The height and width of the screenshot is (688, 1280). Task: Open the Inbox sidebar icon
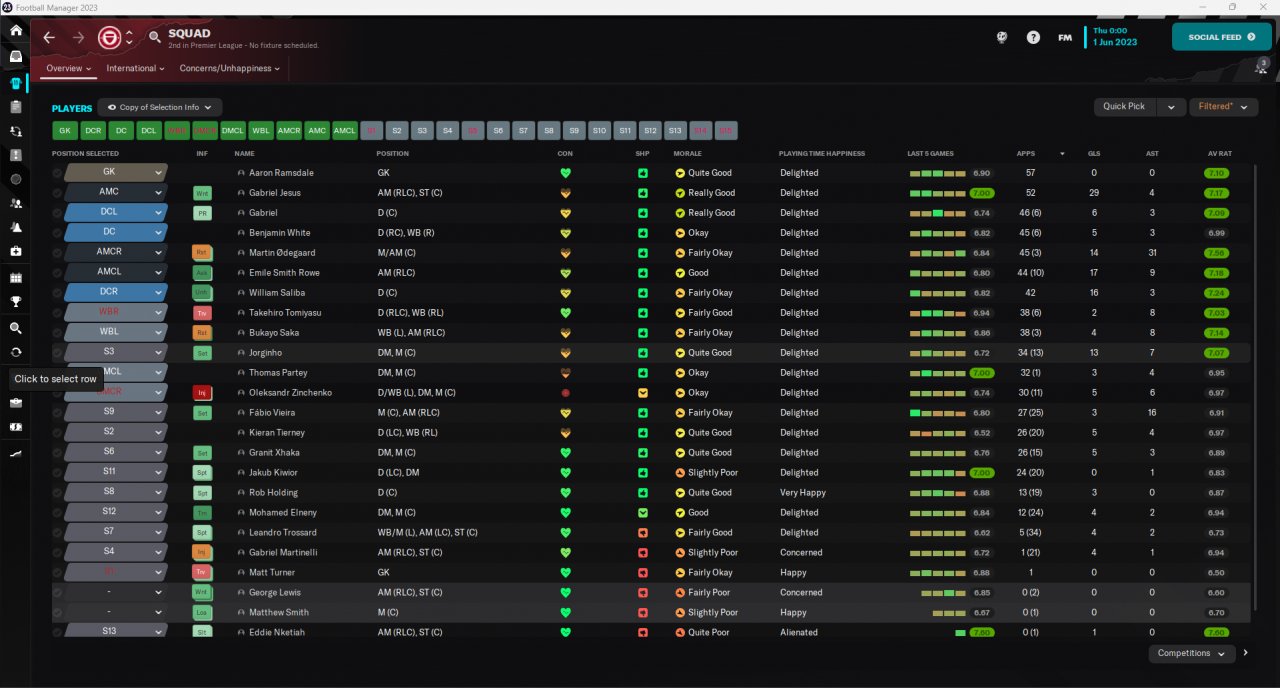[x=16, y=57]
